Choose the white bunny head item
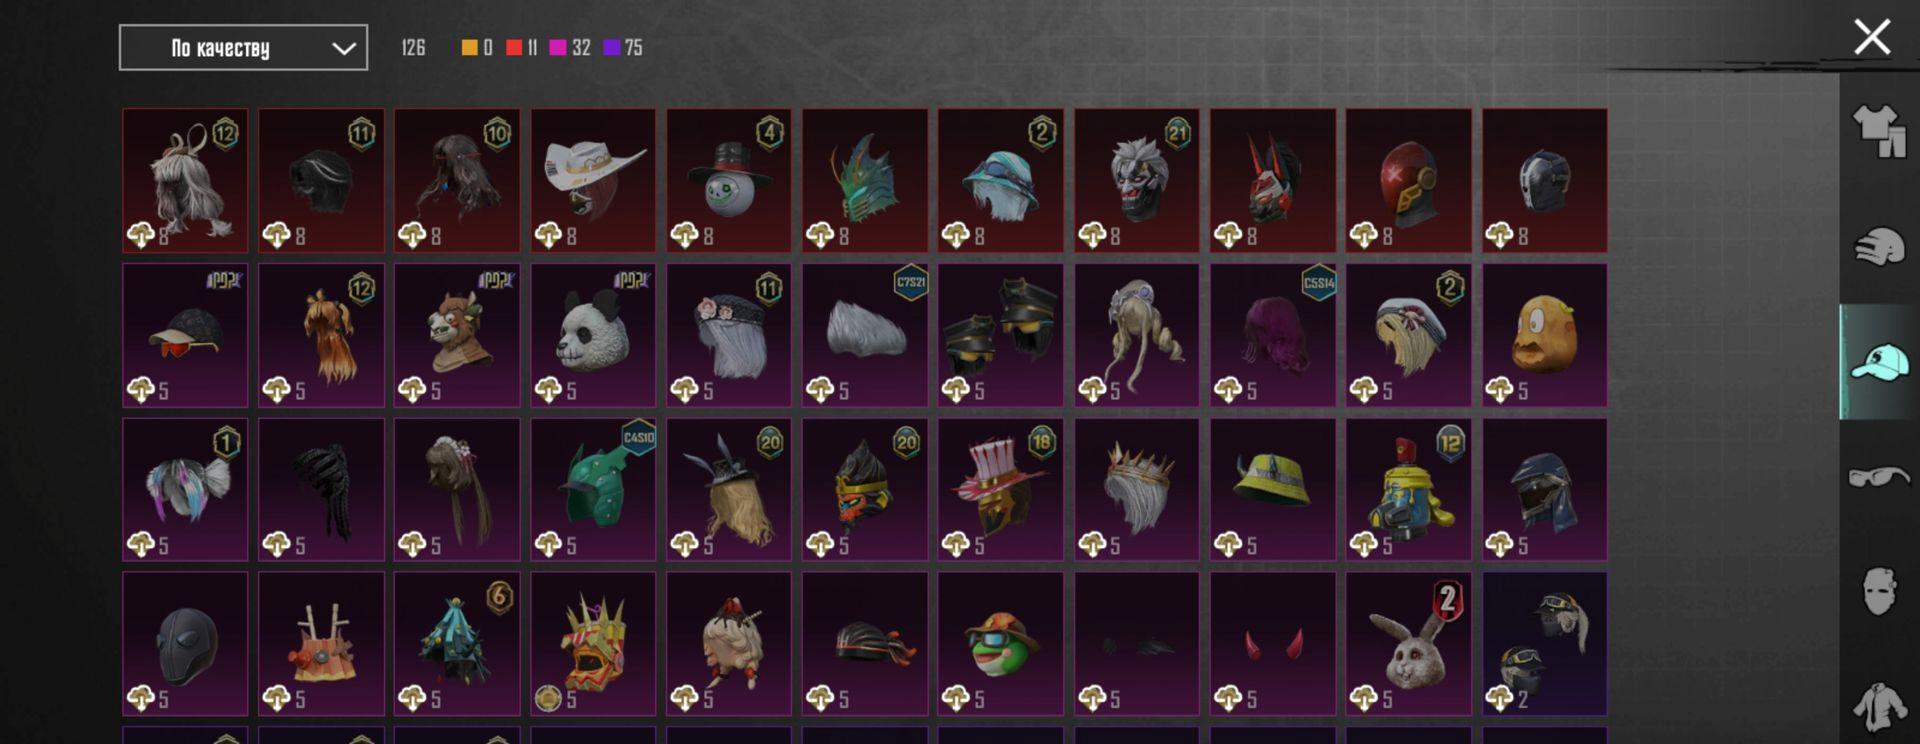Screen dimensions: 1920x744 (1408, 644)
